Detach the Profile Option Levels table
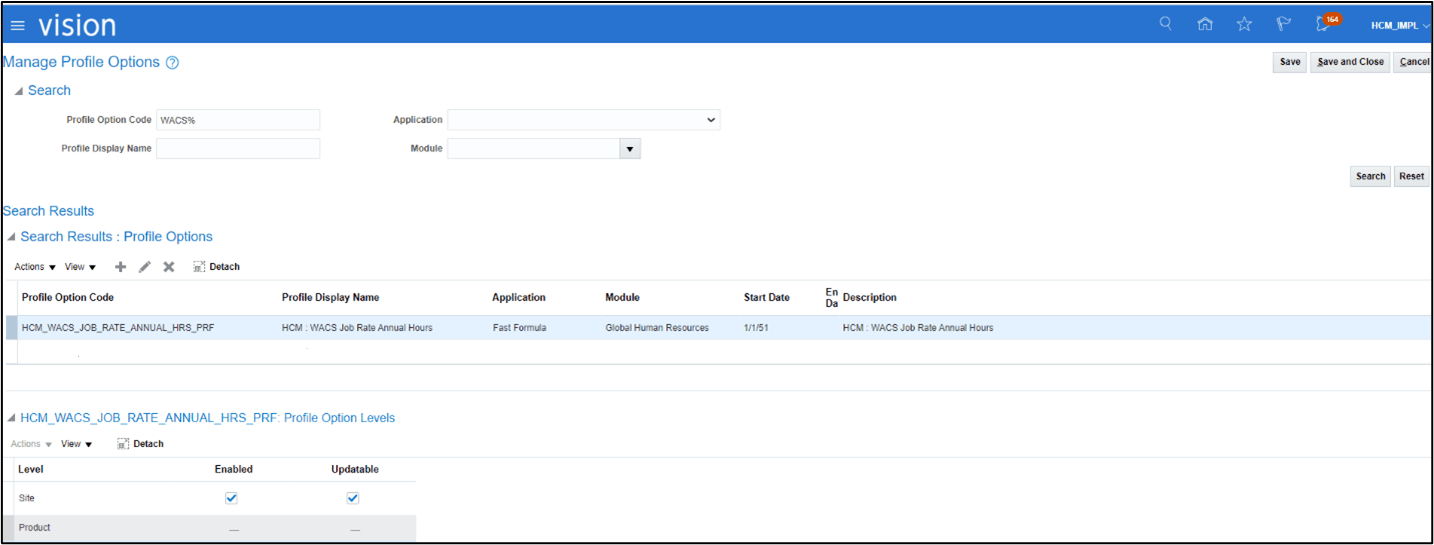 coord(140,444)
